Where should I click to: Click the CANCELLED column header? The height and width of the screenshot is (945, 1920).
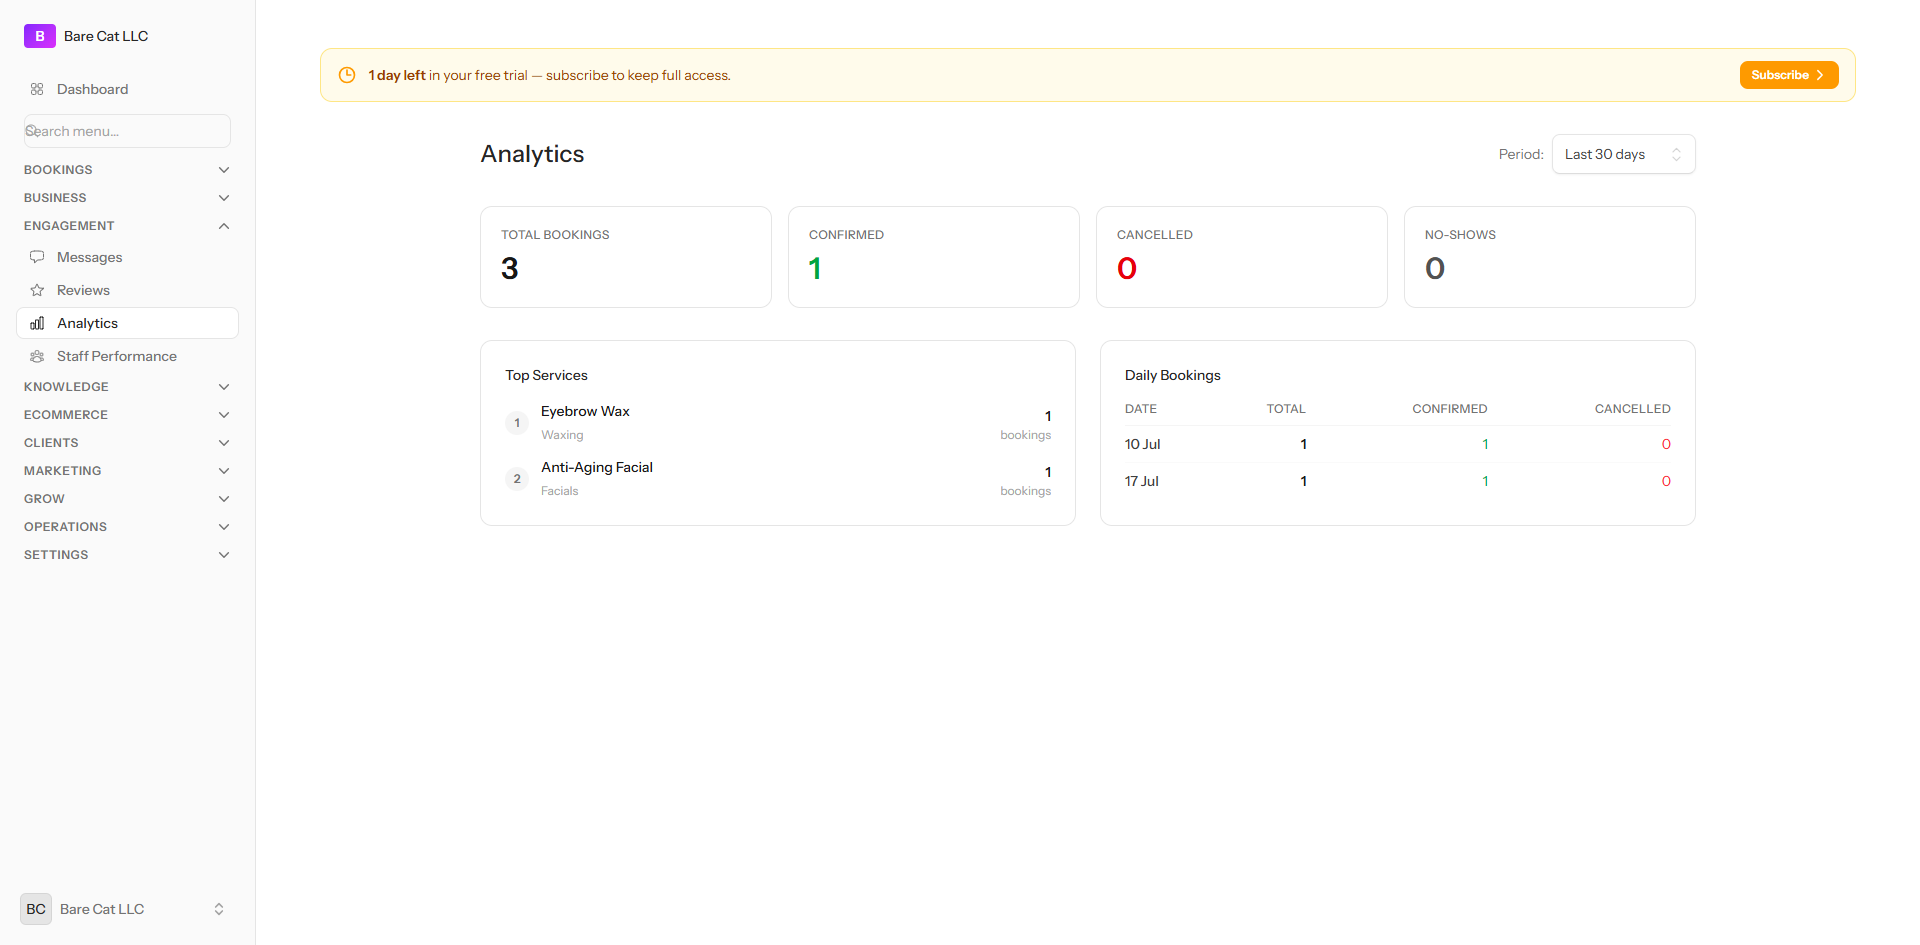pos(1632,409)
